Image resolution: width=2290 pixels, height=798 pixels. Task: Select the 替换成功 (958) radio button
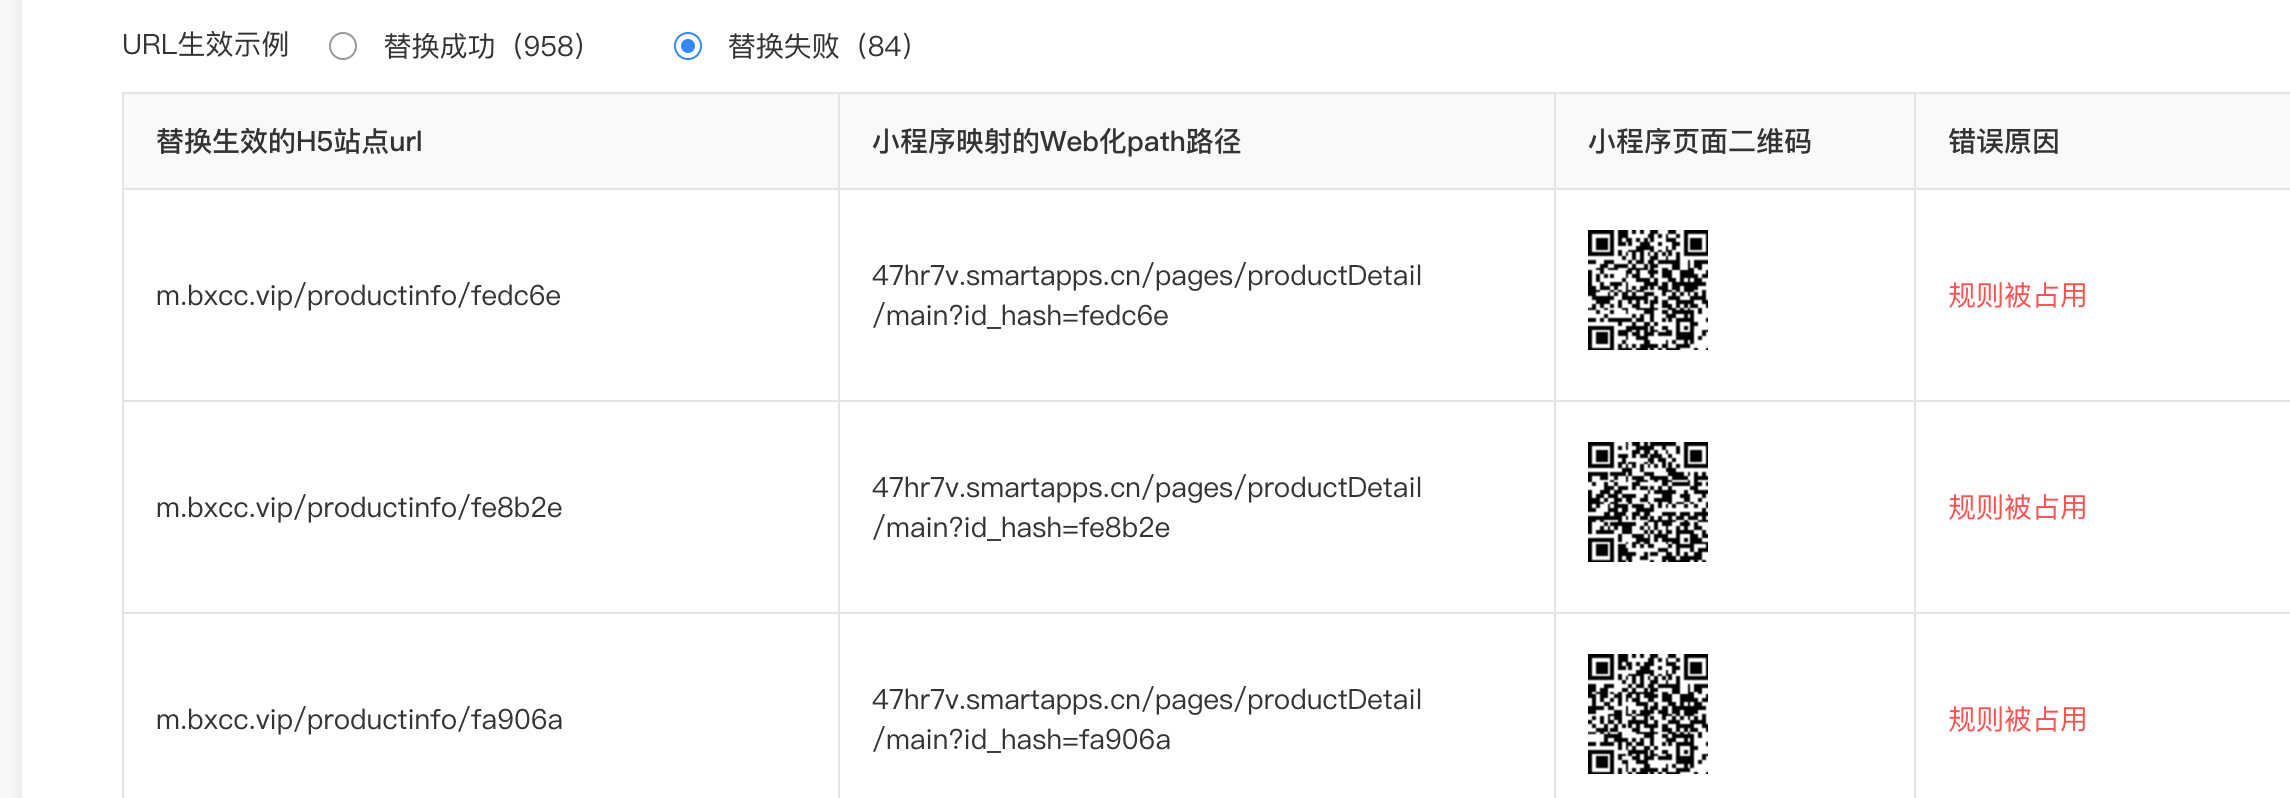(x=343, y=46)
